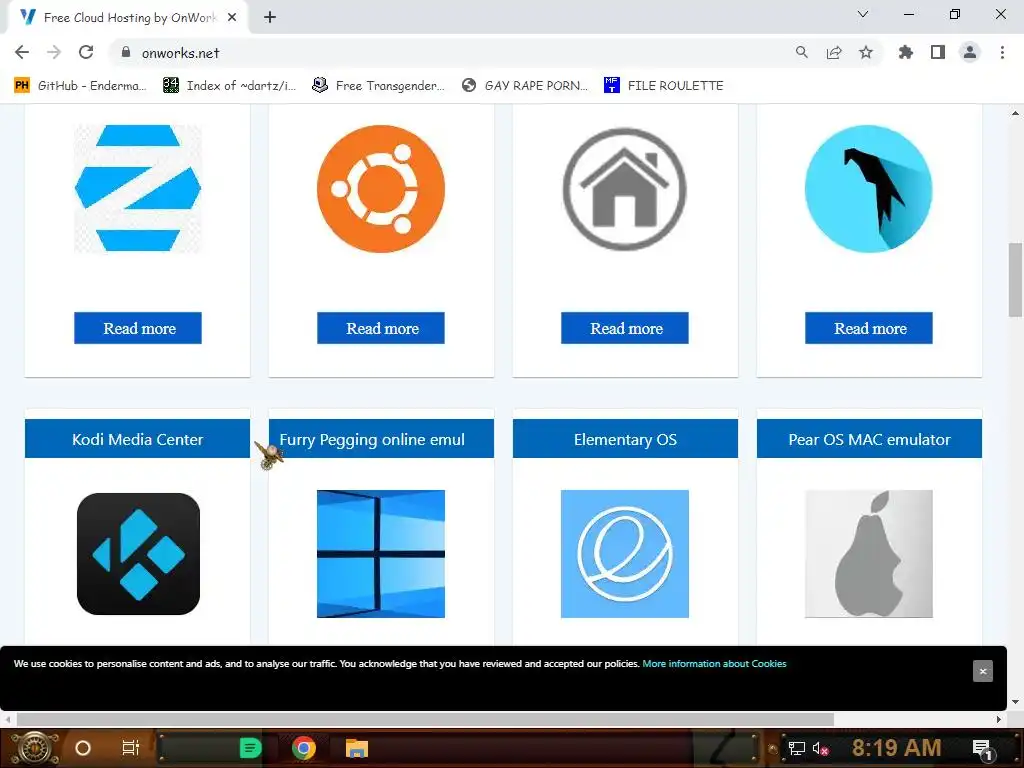The image size is (1024, 768).
Task: Switch to Chrome from the taskbar
Action: click(x=304, y=748)
